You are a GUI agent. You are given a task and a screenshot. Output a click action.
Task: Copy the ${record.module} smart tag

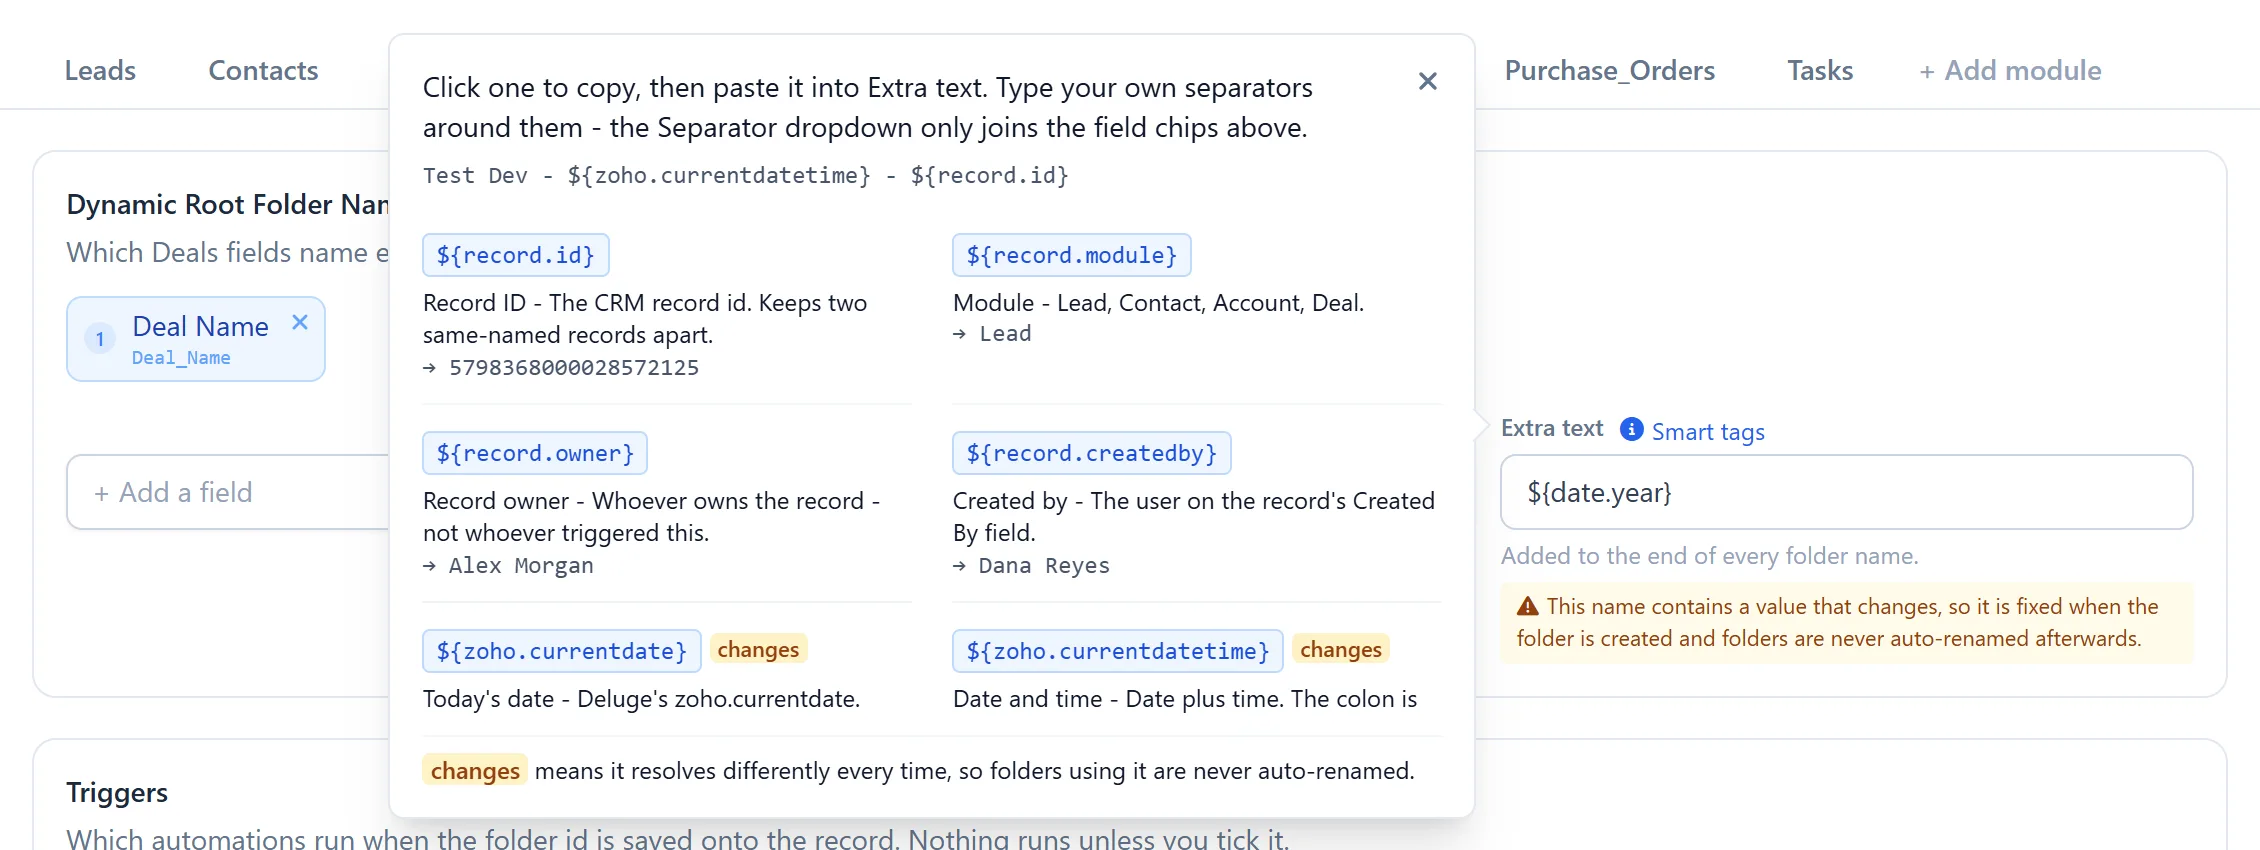click(1072, 255)
